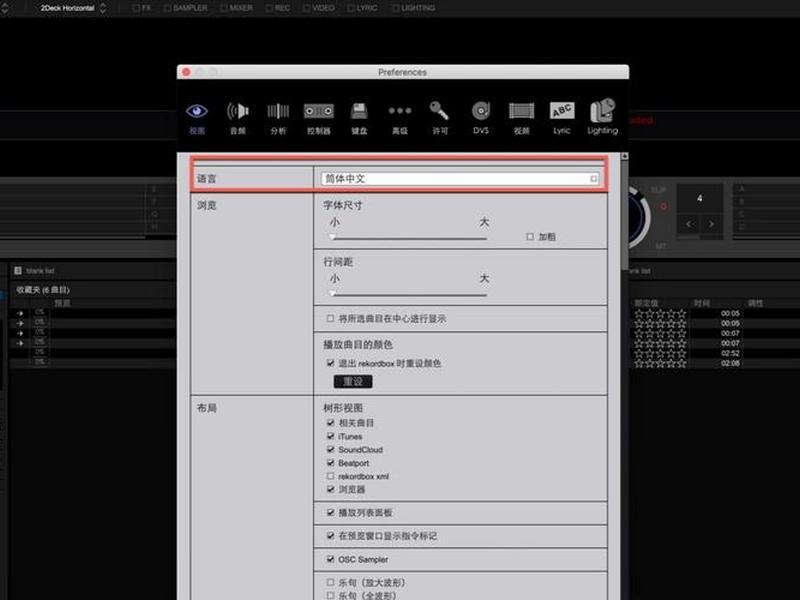The width and height of the screenshot is (800, 600).
Task: Check rekordbox xml in tree view
Action: click(330, 476)
